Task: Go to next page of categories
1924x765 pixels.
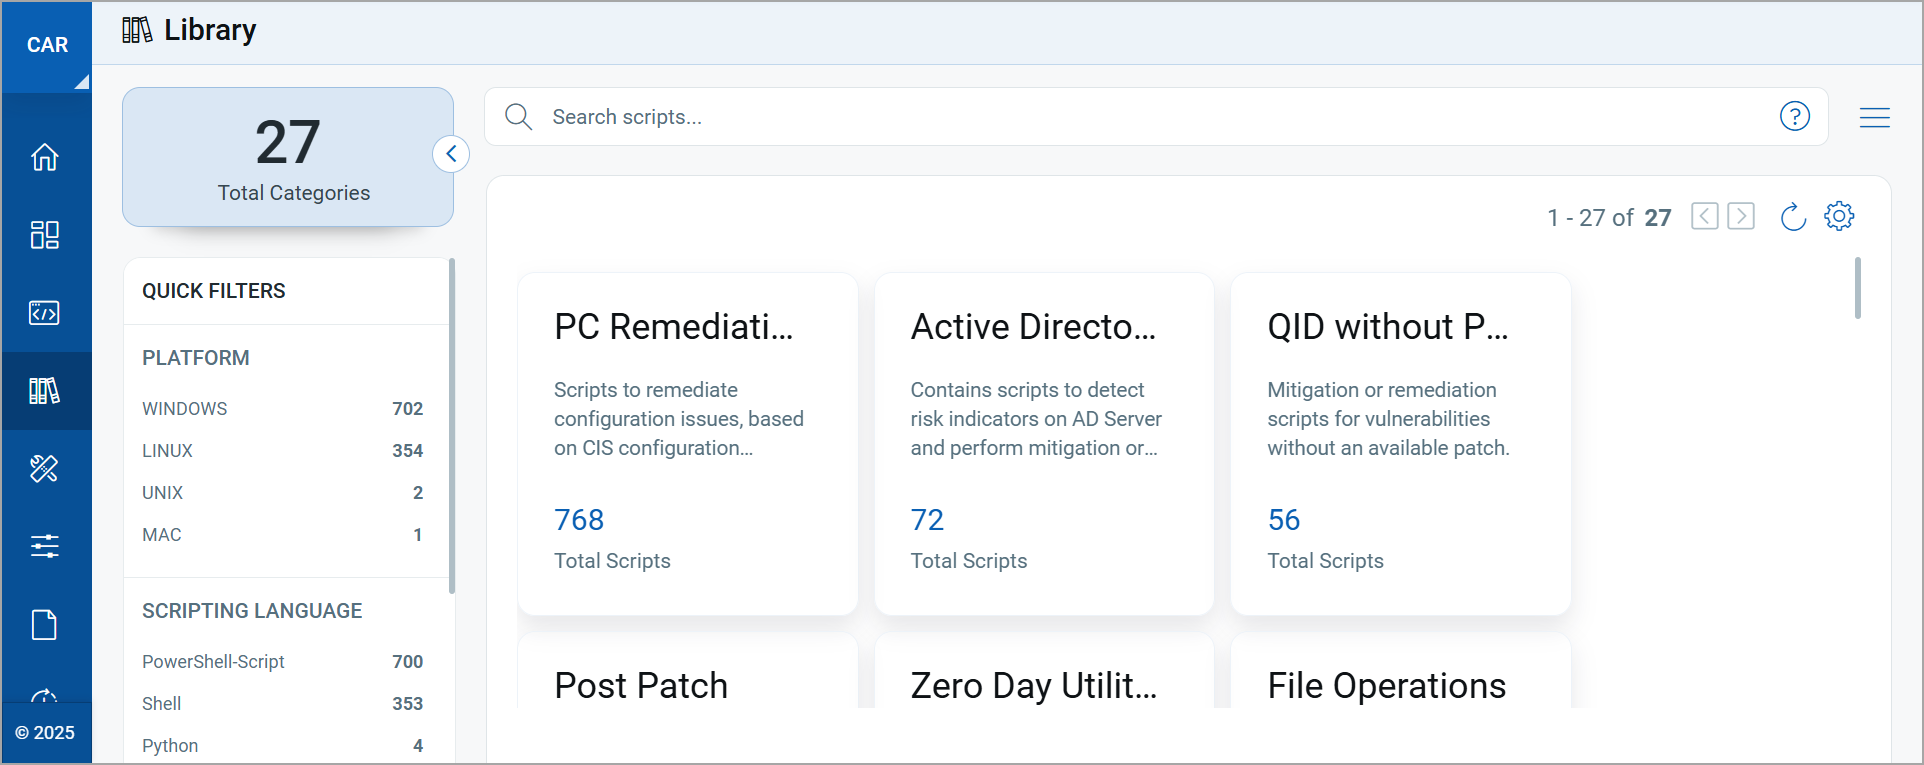Action: [x=1741, y=217]
